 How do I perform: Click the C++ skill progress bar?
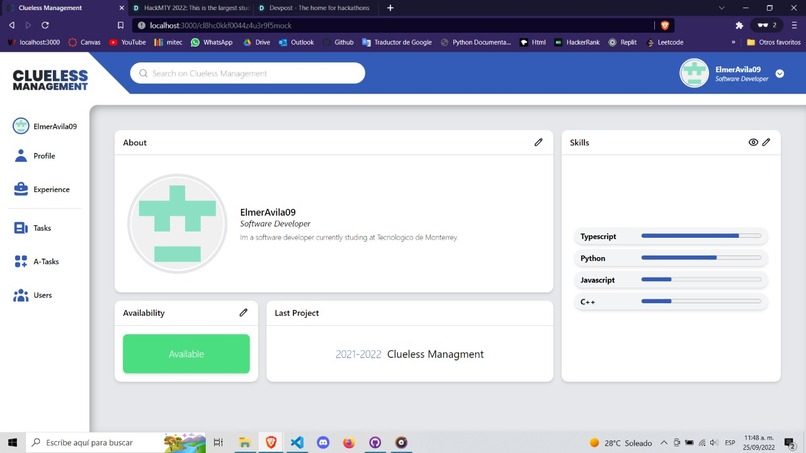701,301
